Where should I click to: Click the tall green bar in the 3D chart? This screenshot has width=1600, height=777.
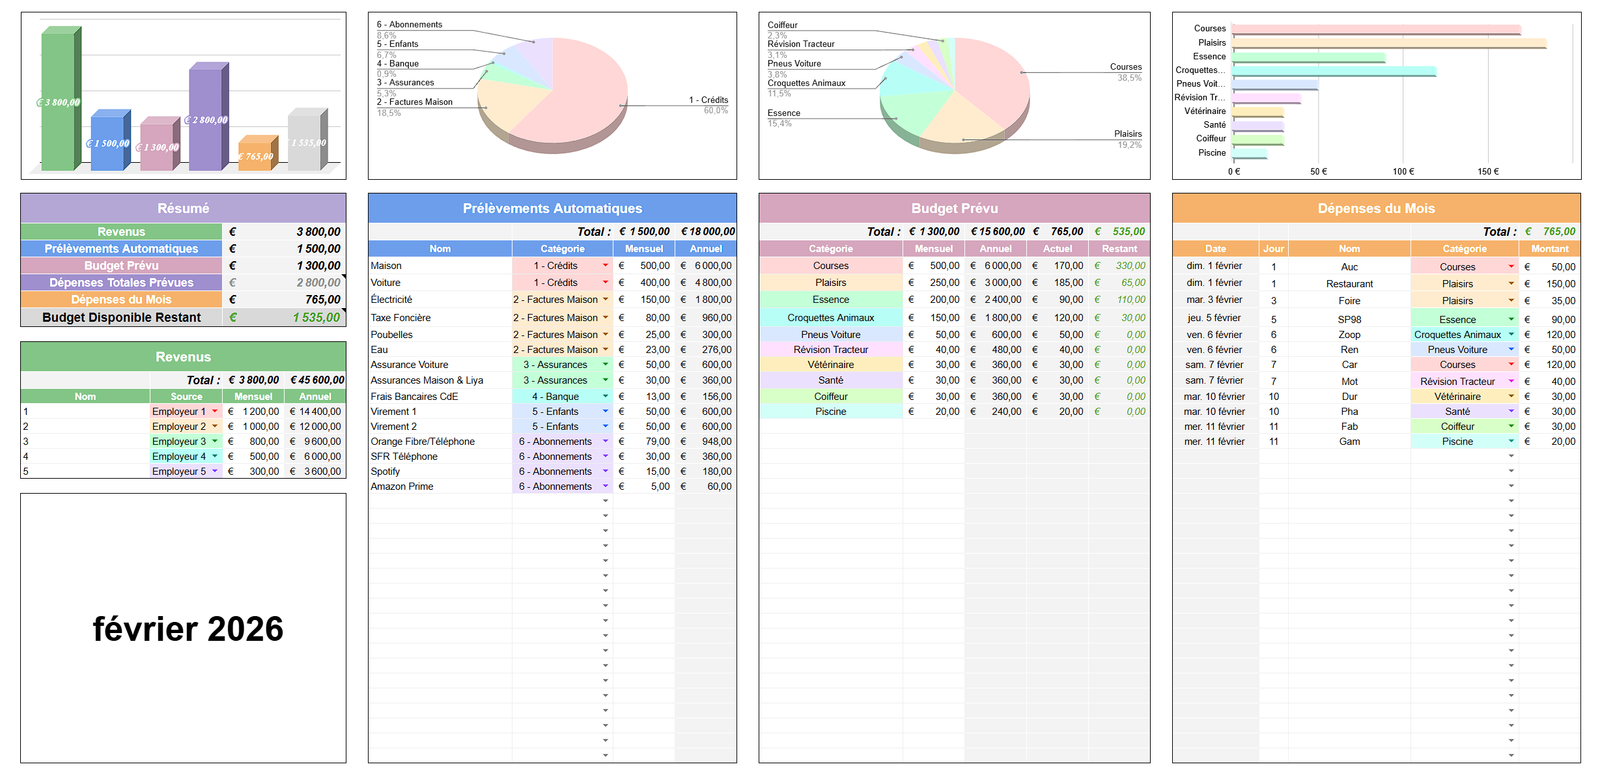pyautogui.click(x=59, y=100)
